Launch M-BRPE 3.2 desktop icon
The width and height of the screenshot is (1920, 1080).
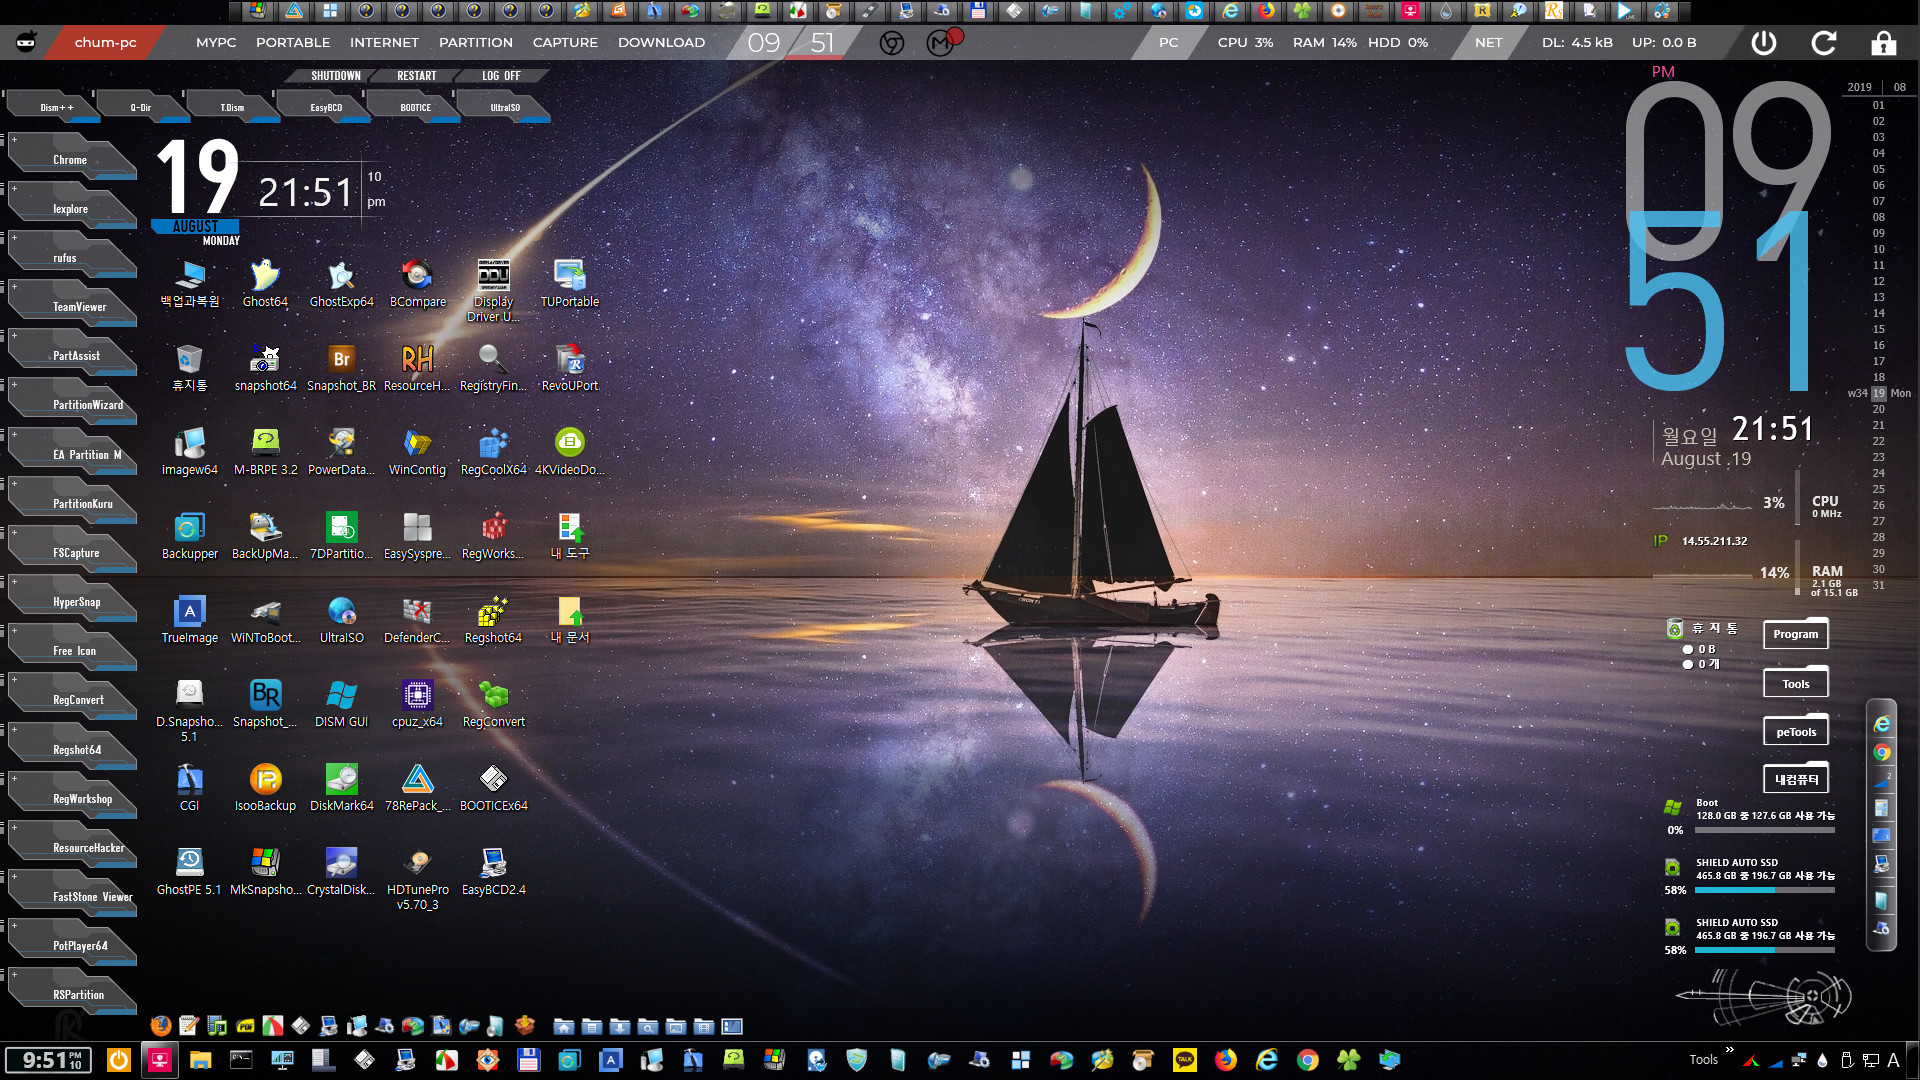(x=265, y=451)
